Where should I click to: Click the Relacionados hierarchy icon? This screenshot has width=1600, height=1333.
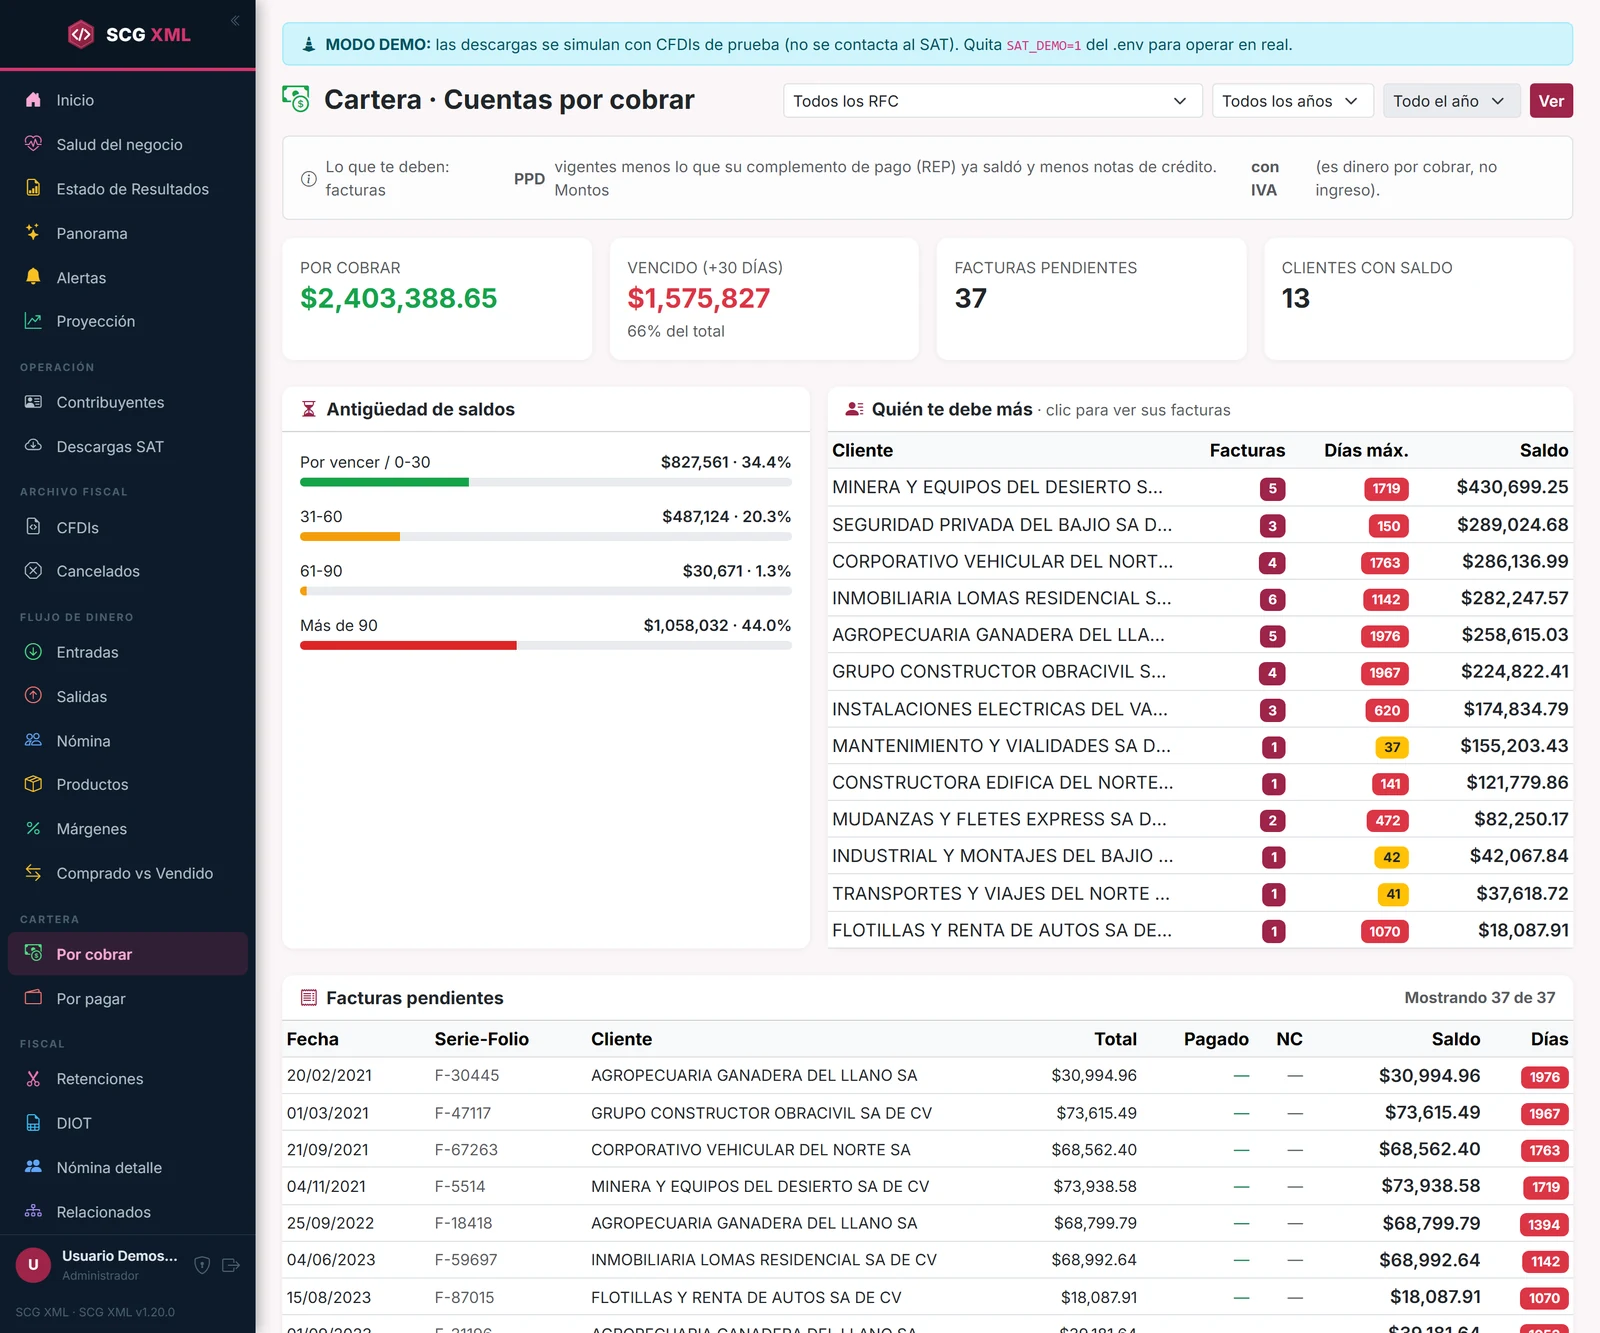pyautogui.click(x=33, y=1211)
